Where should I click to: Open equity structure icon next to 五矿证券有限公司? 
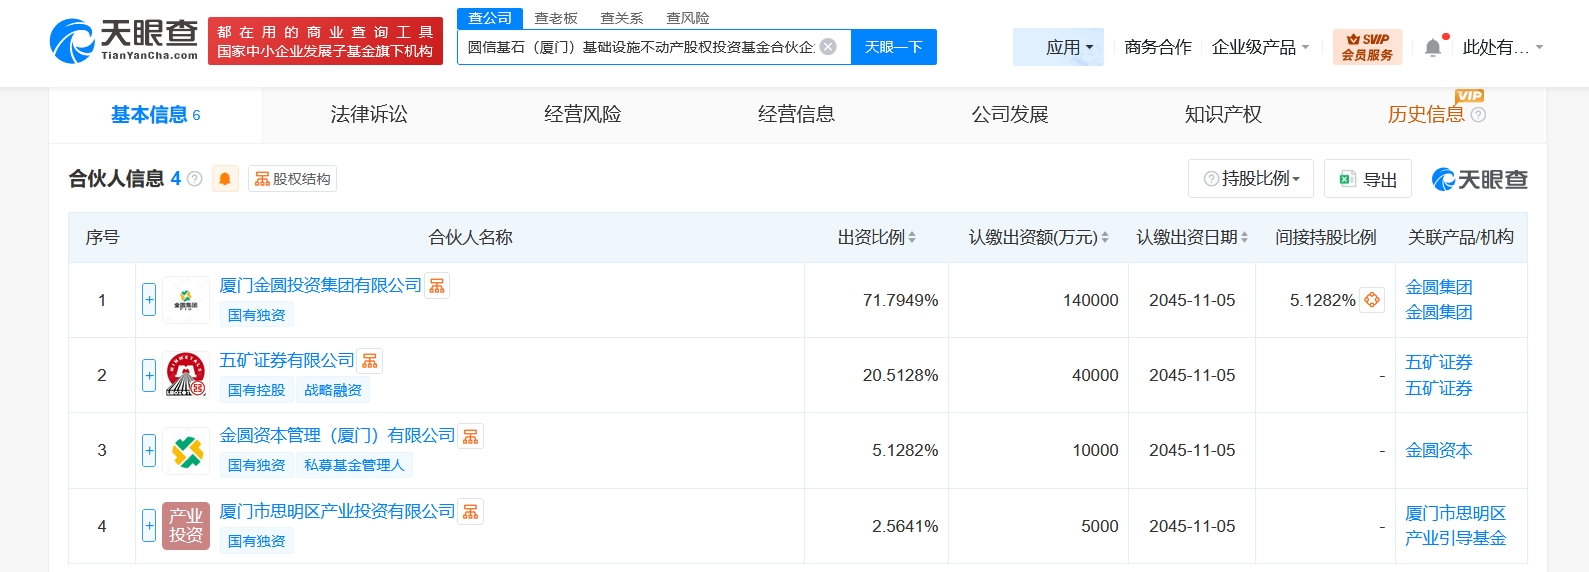pyautogui.click(x=370, y=361)
